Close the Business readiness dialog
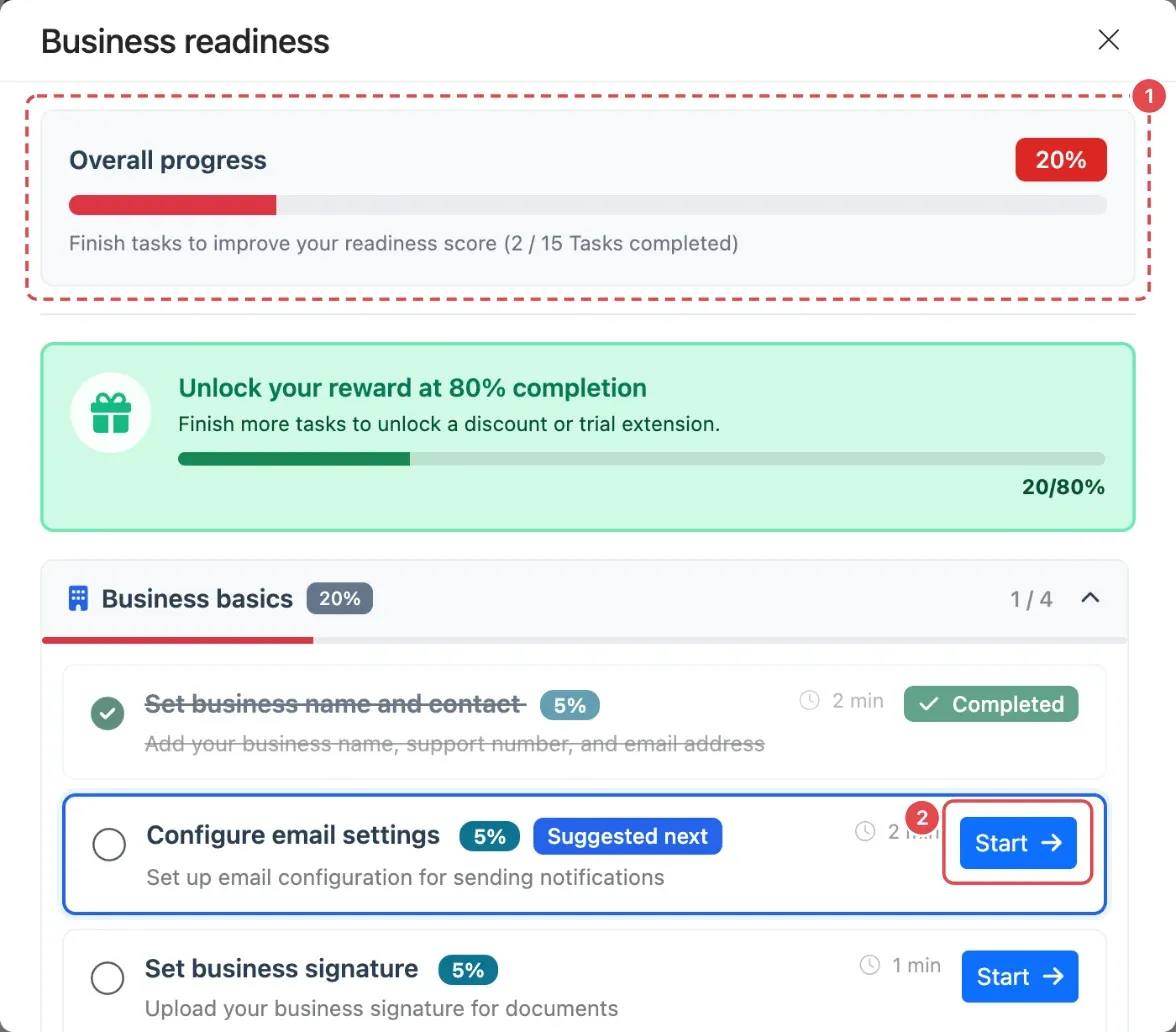The image size is (1176, 1032). point(1108,40)
